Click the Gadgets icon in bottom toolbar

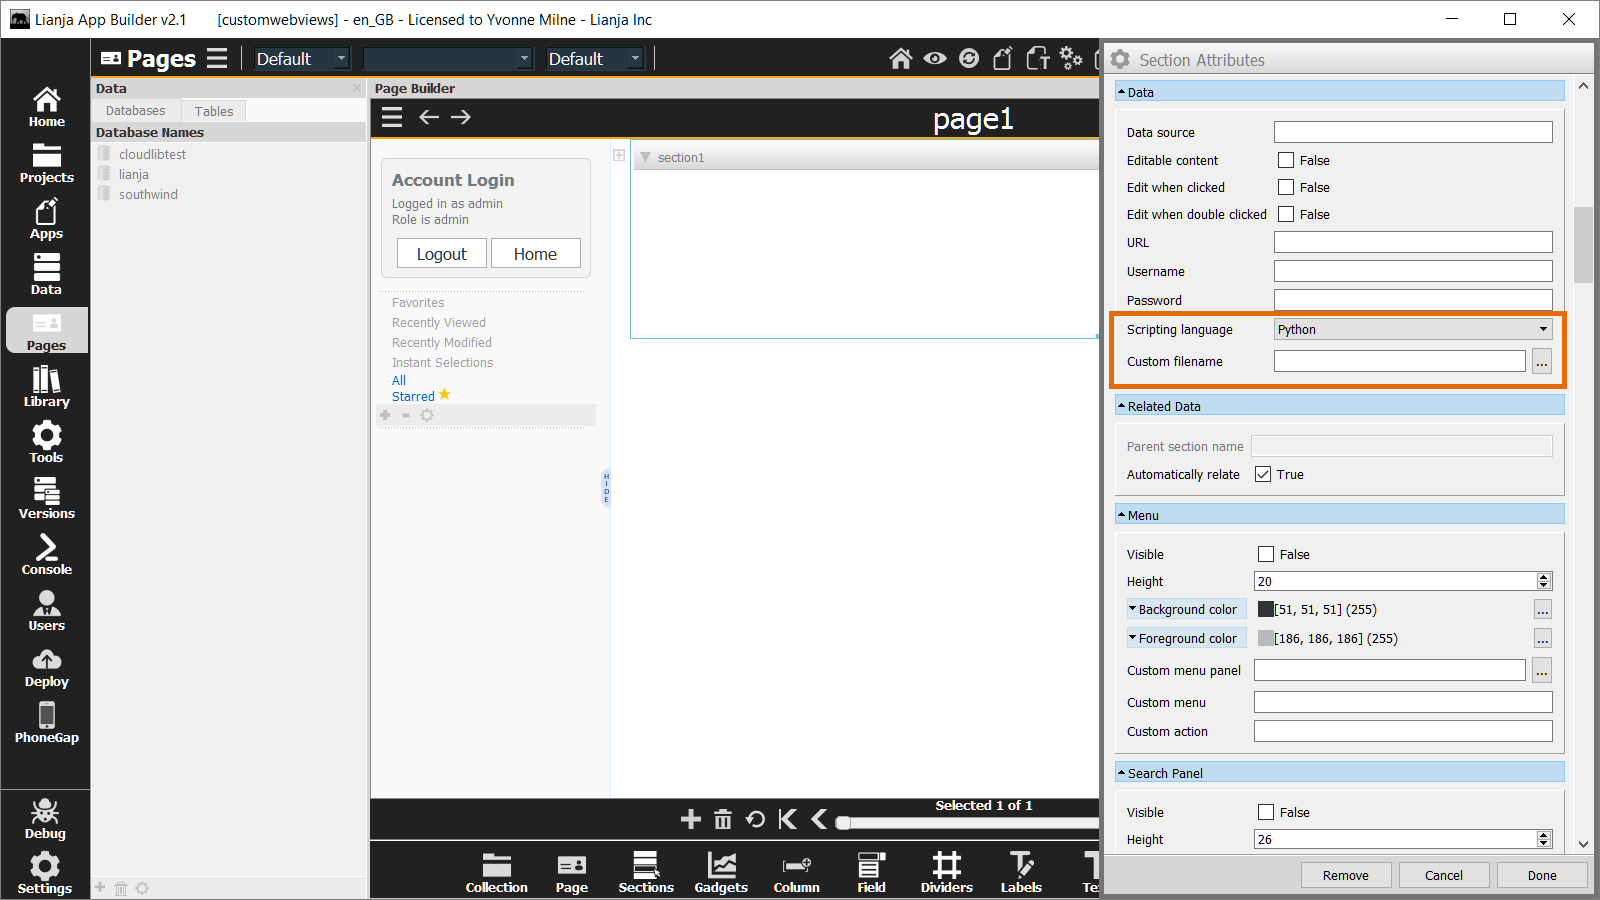point(721,871)
